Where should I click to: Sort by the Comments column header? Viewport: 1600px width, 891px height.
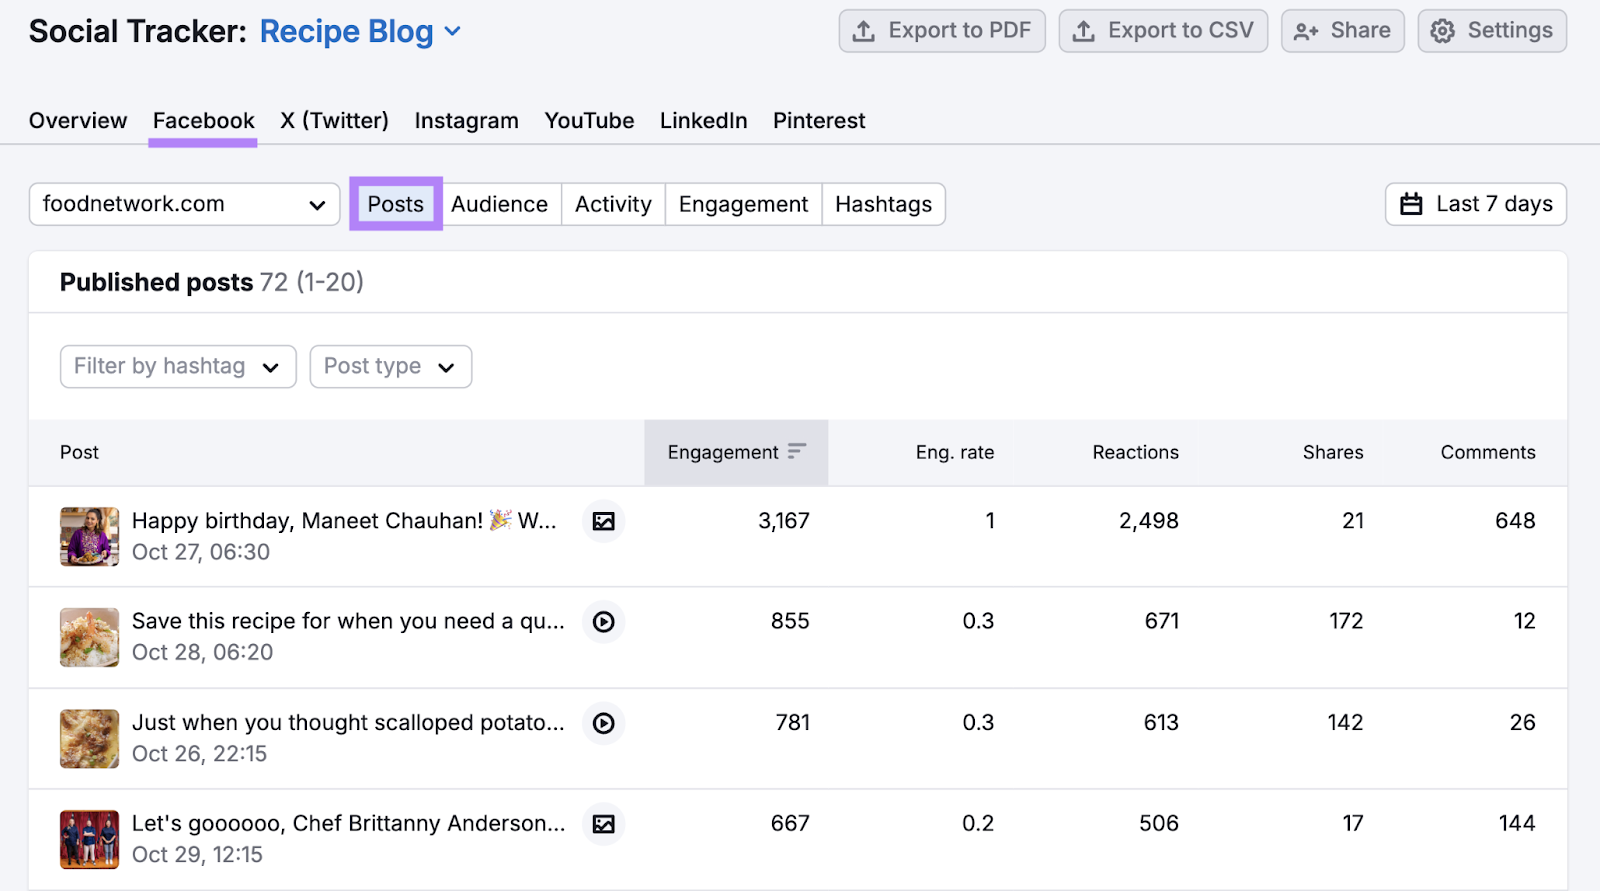(x=1488, y=452)
